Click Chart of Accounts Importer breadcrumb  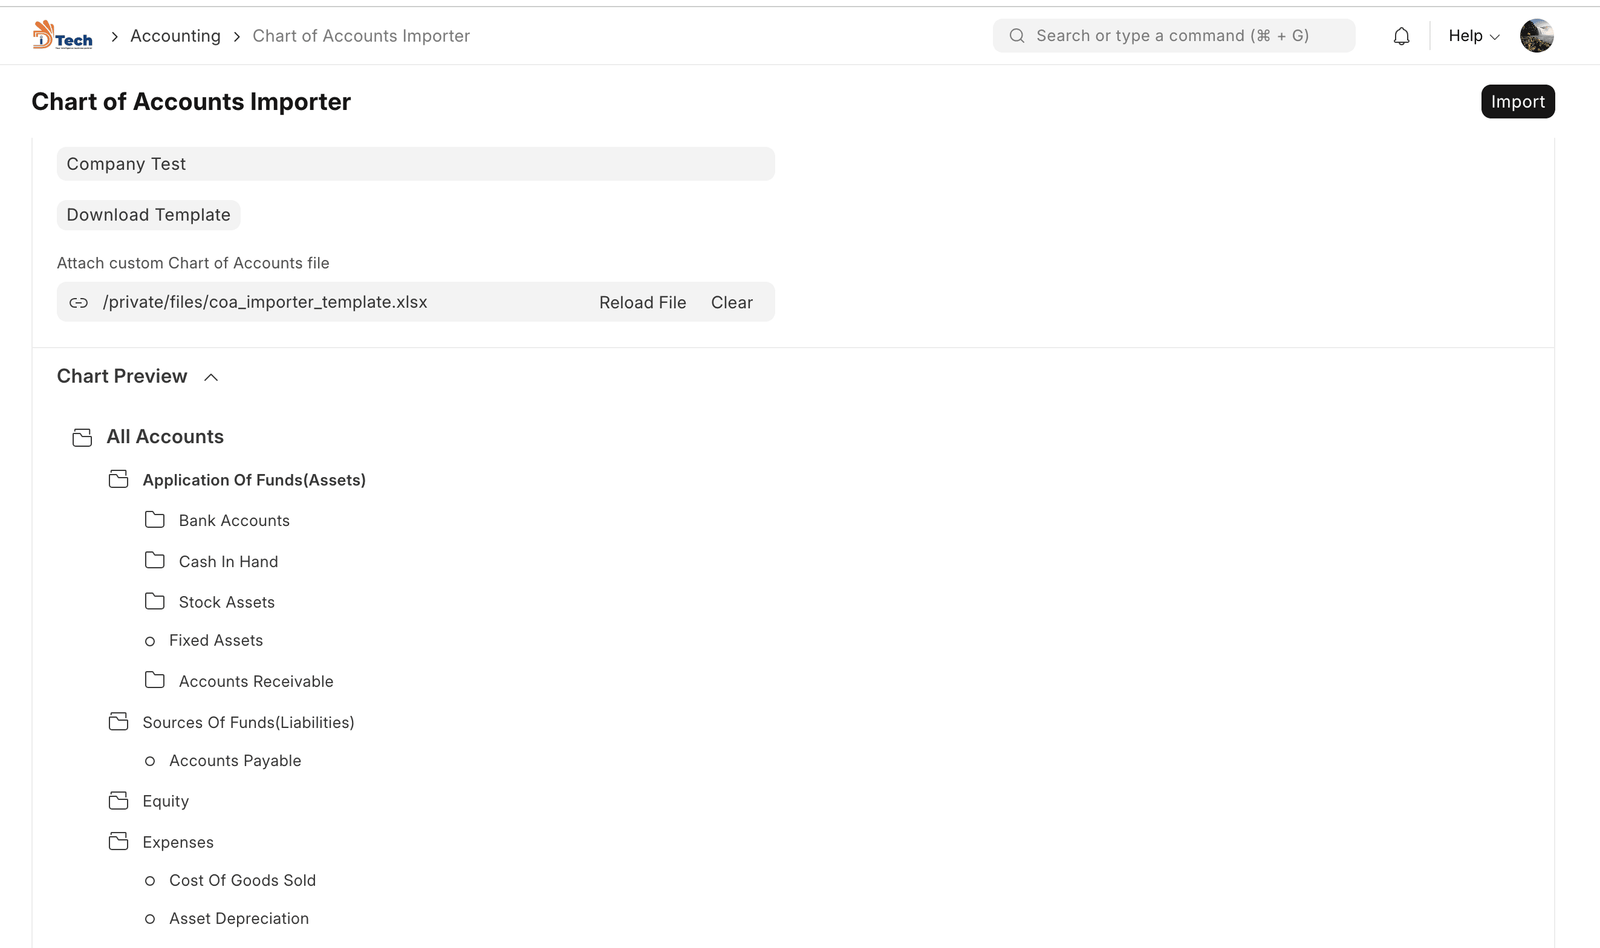[x=361, y=36]
